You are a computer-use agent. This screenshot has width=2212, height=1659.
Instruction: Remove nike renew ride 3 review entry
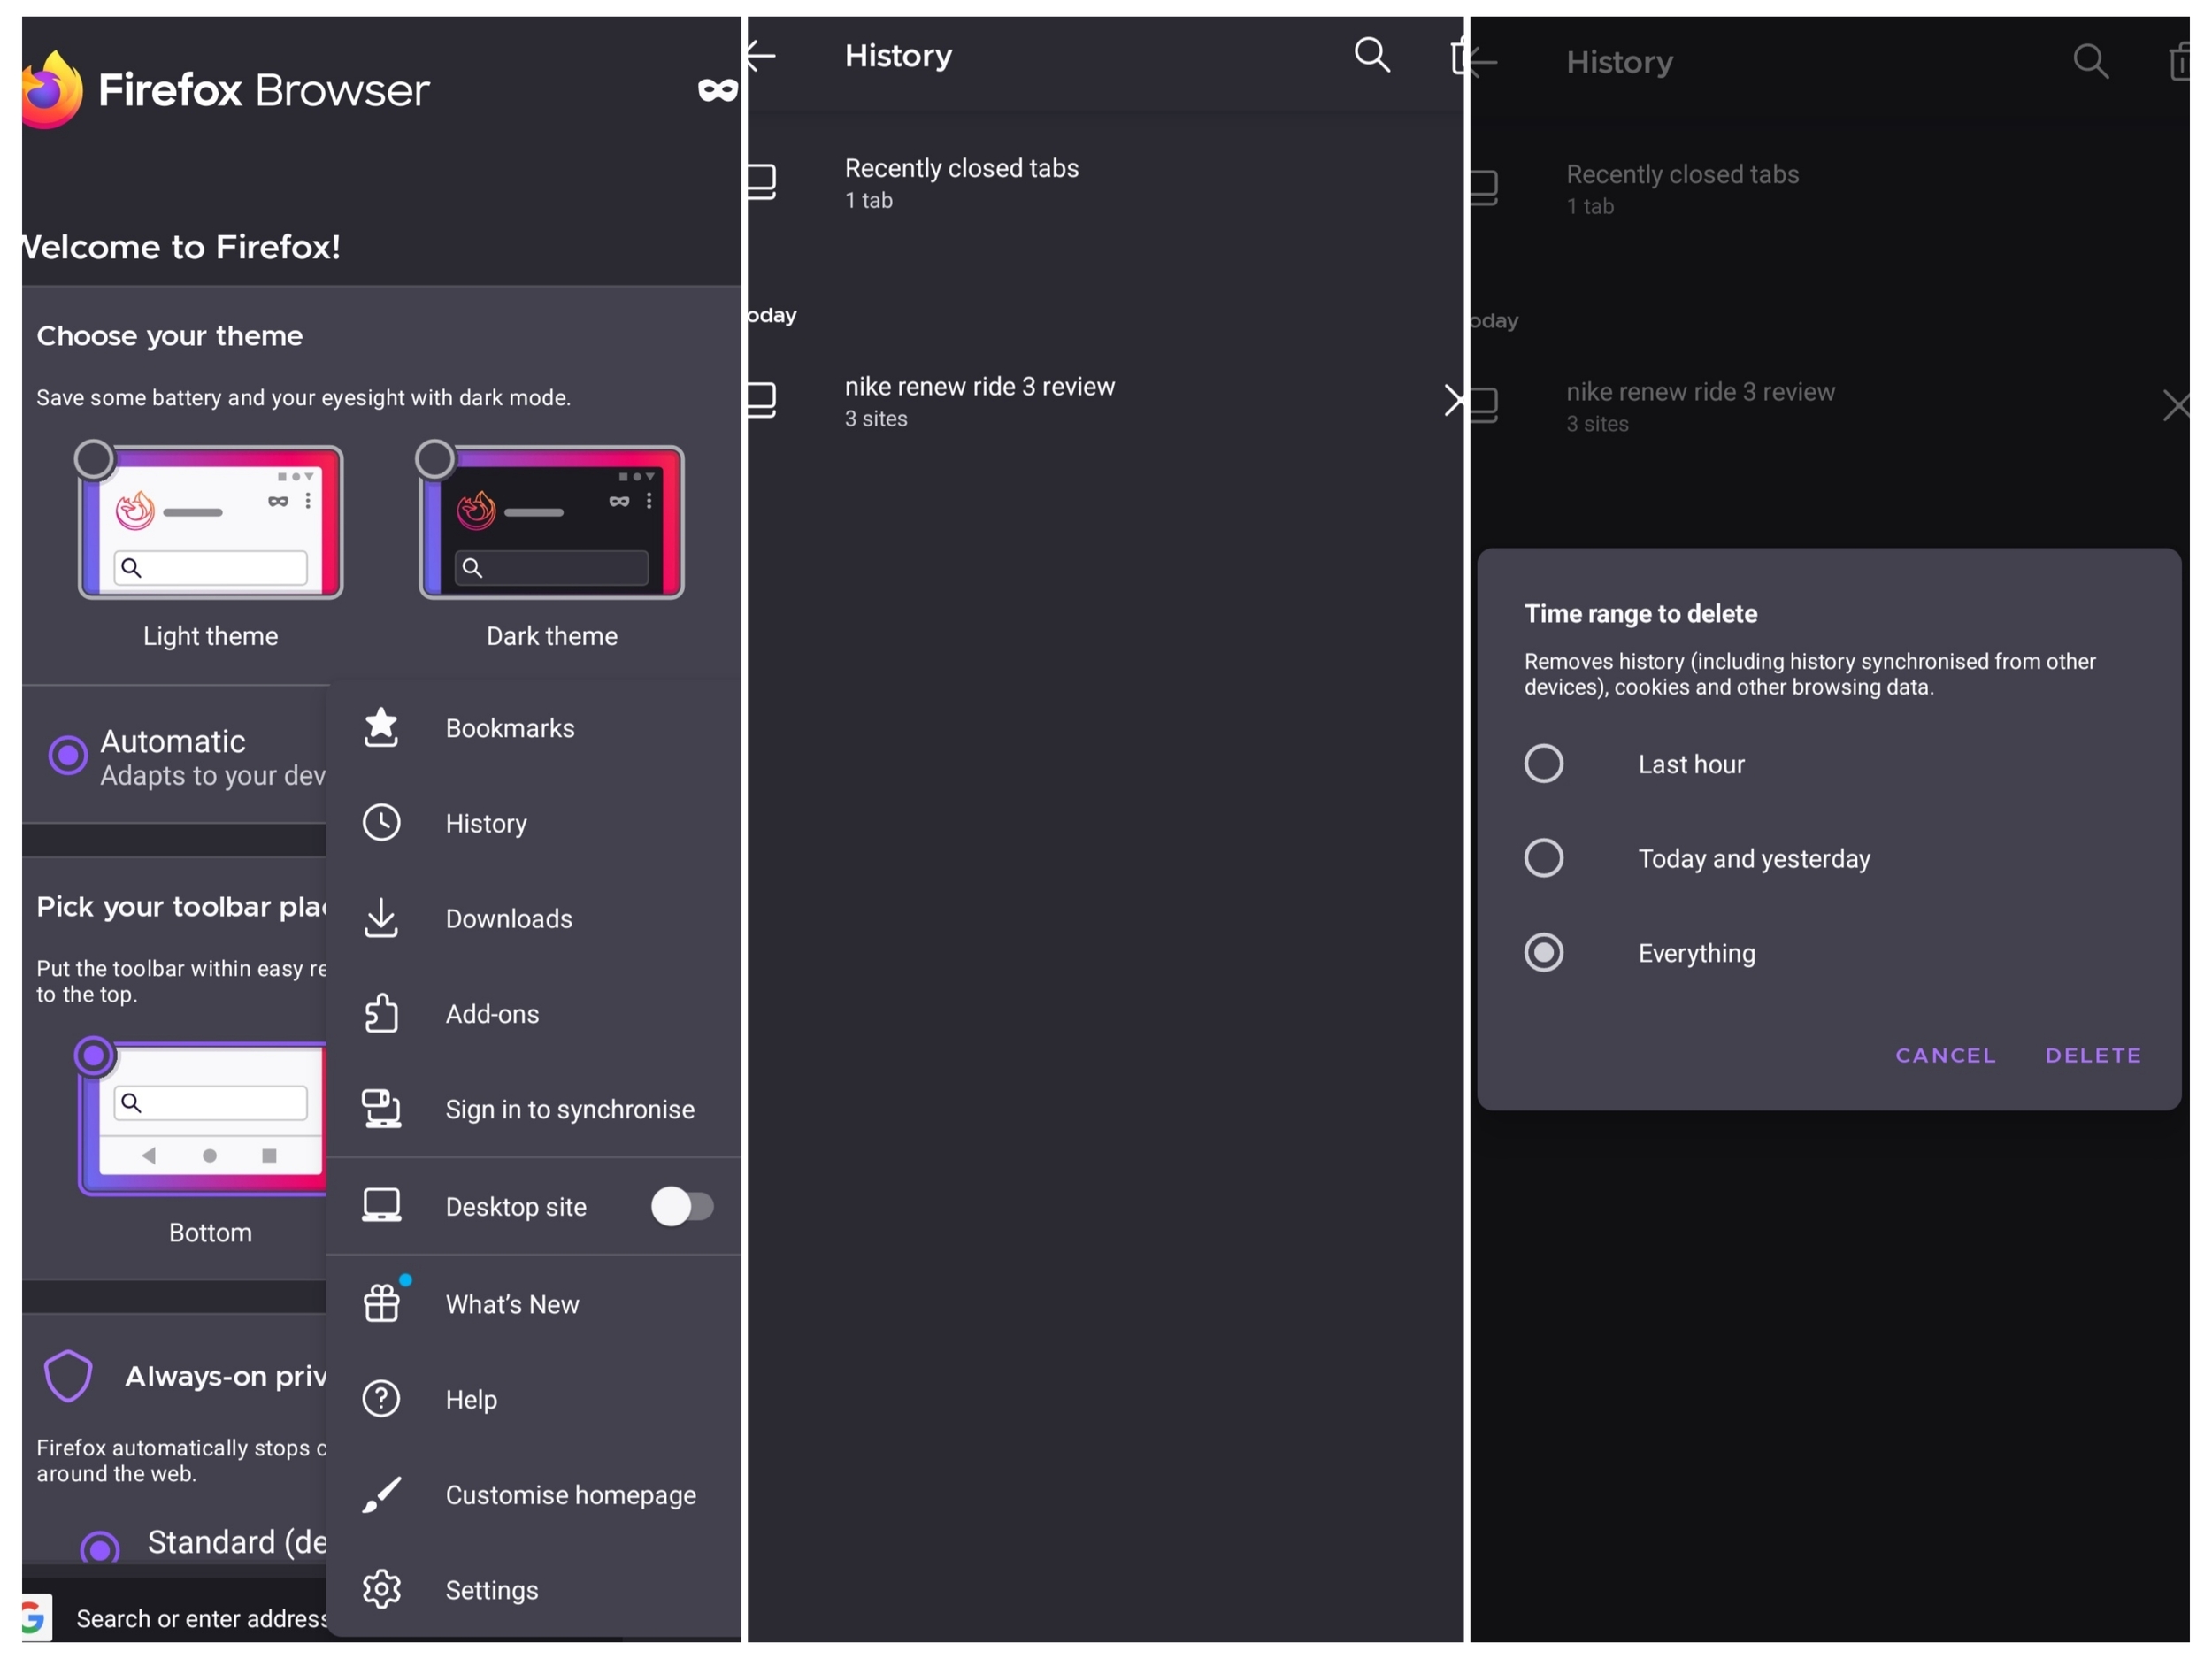[x=1454, y=400]
